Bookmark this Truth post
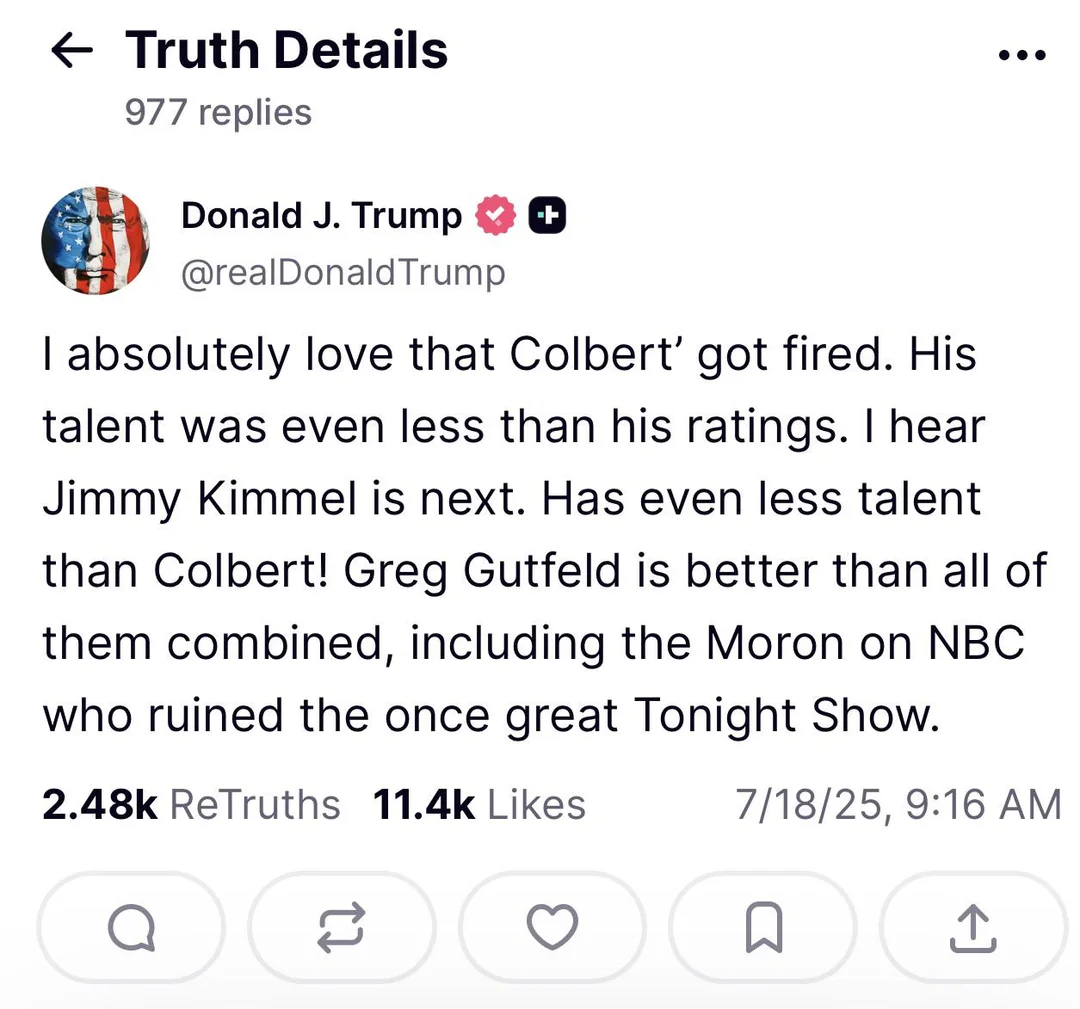The width and height of the screenshot is (1080, 1009). (x=763, y=928)
